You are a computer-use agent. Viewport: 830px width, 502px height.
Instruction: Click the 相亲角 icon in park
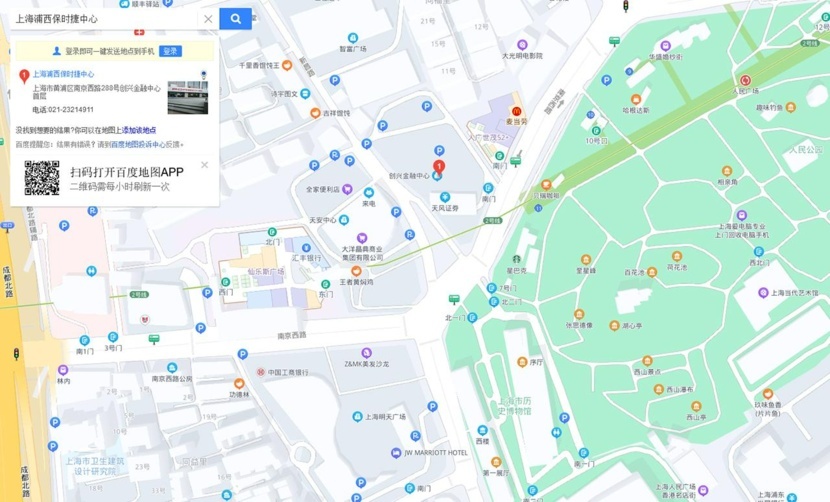tap(727, 171)
